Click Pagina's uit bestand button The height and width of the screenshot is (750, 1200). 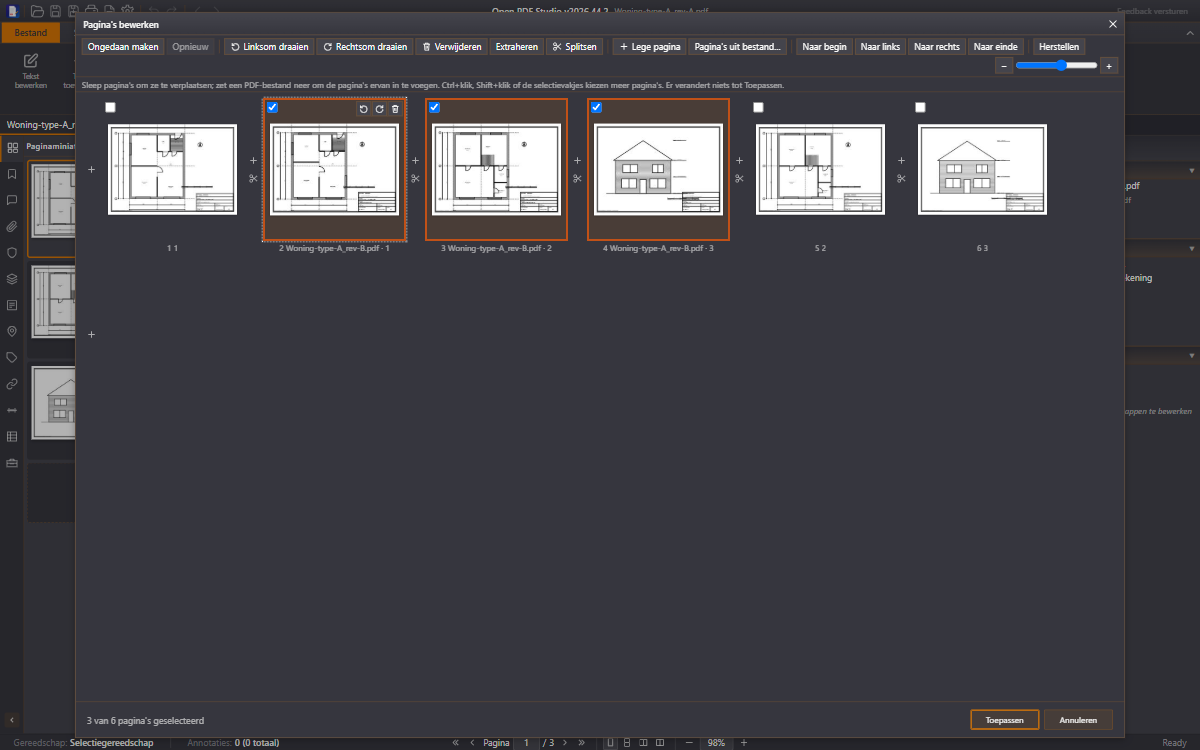click(x=739, y=47)
